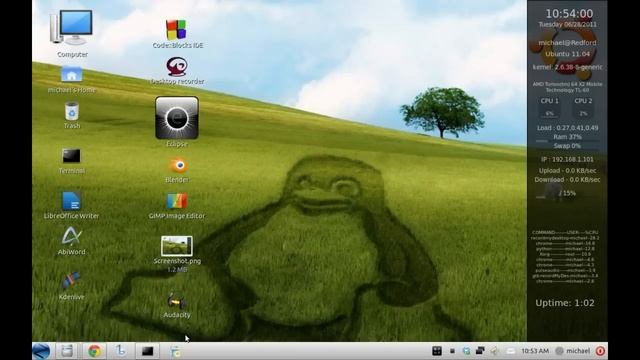Viewport: 640px width, 360px height.
Task: Click the Ram 37% reading
Action: (567, 137)
